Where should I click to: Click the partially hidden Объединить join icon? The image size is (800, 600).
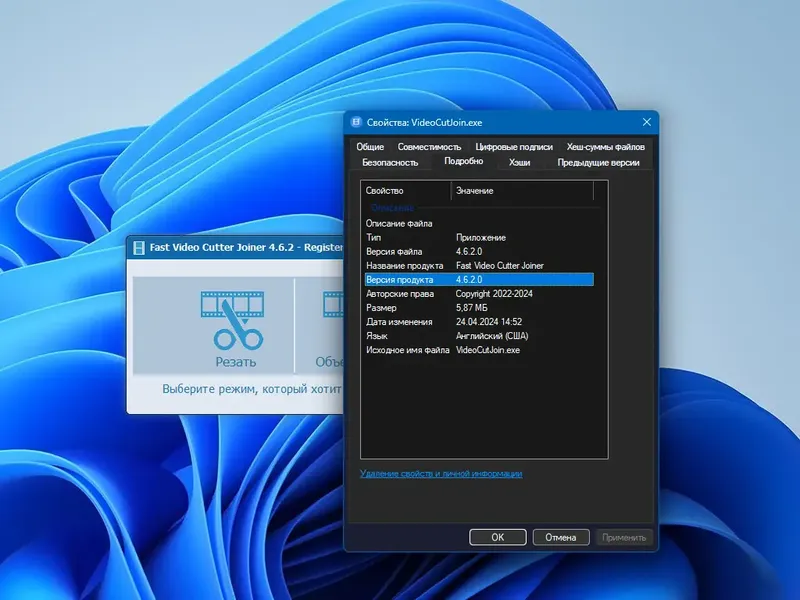coord(333,305)
